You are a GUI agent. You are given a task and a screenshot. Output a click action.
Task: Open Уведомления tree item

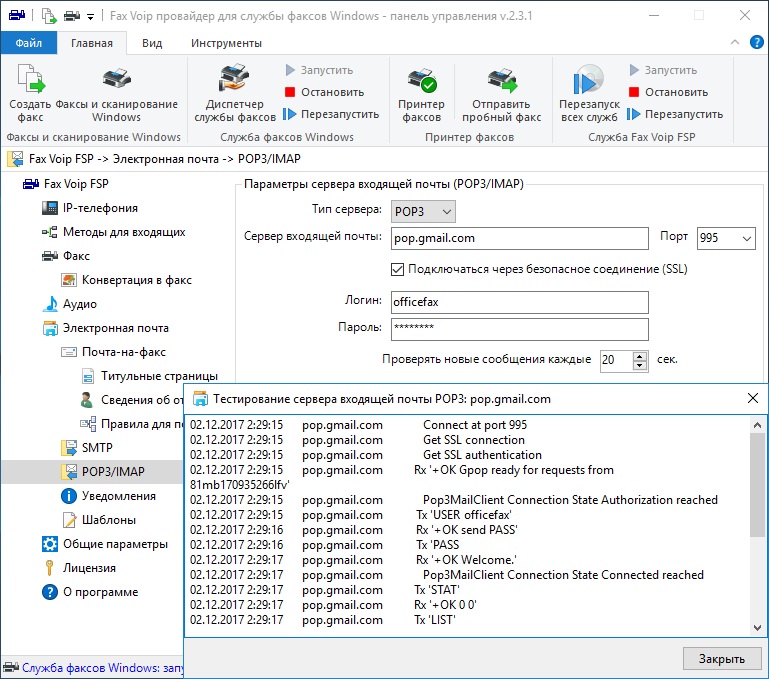pos(108,496)
